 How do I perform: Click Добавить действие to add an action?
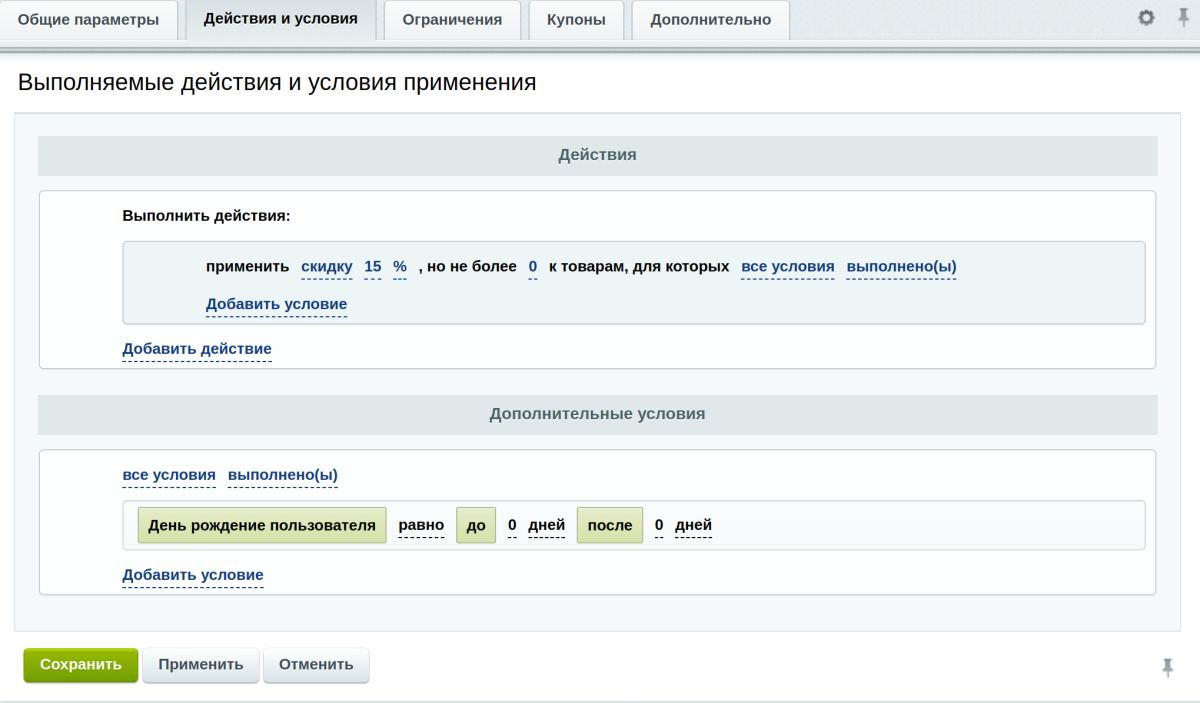coord(196,349)
